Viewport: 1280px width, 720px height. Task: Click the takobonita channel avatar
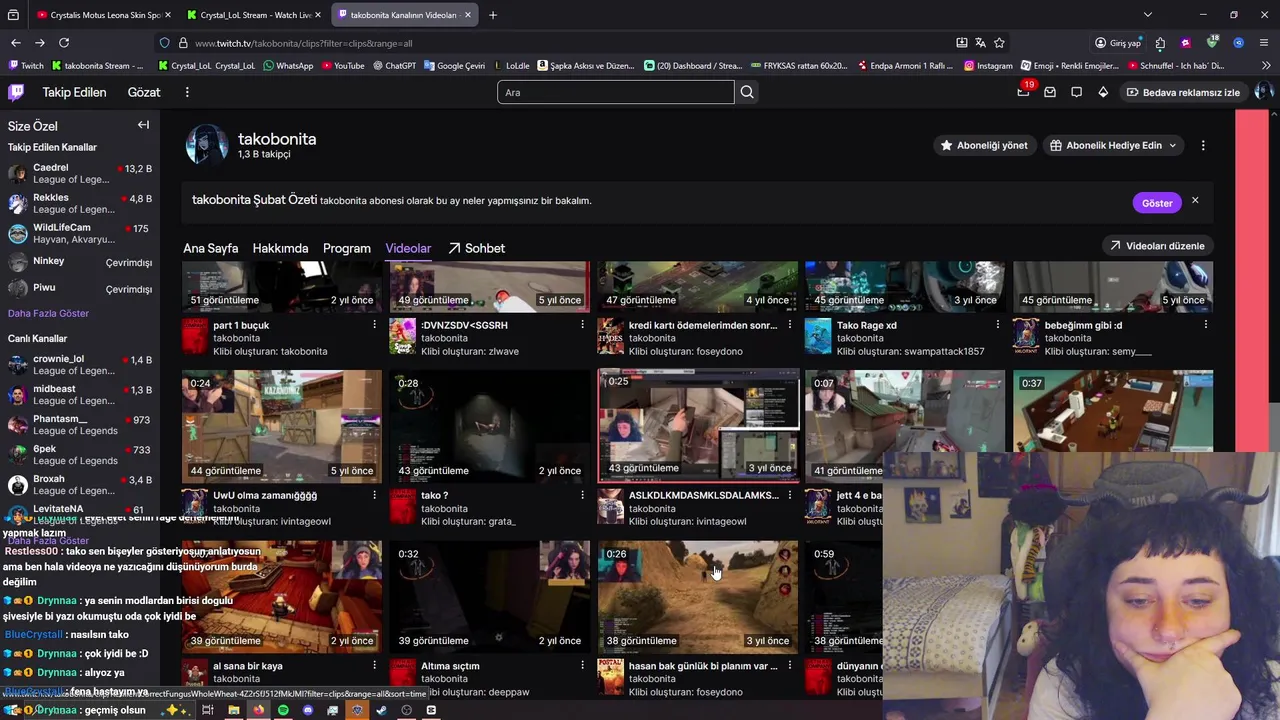[206, 145]
